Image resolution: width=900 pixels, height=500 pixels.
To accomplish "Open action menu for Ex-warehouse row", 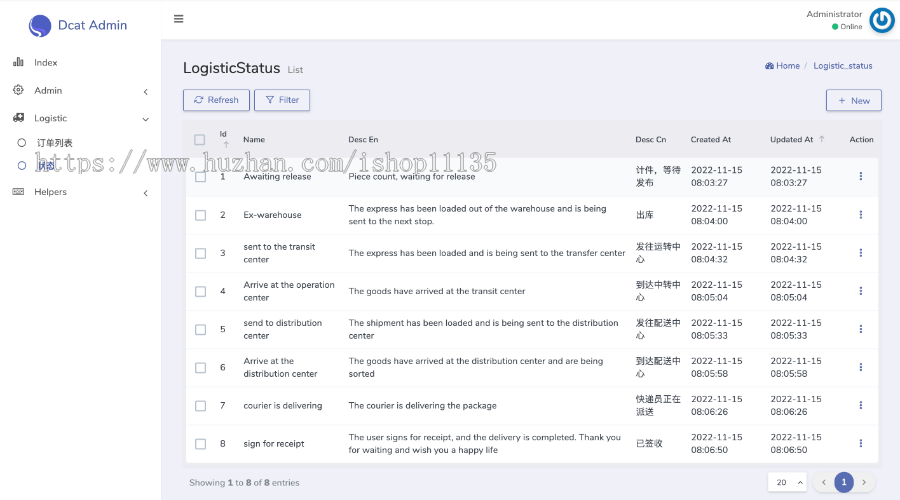I will (x=860, y=215).
